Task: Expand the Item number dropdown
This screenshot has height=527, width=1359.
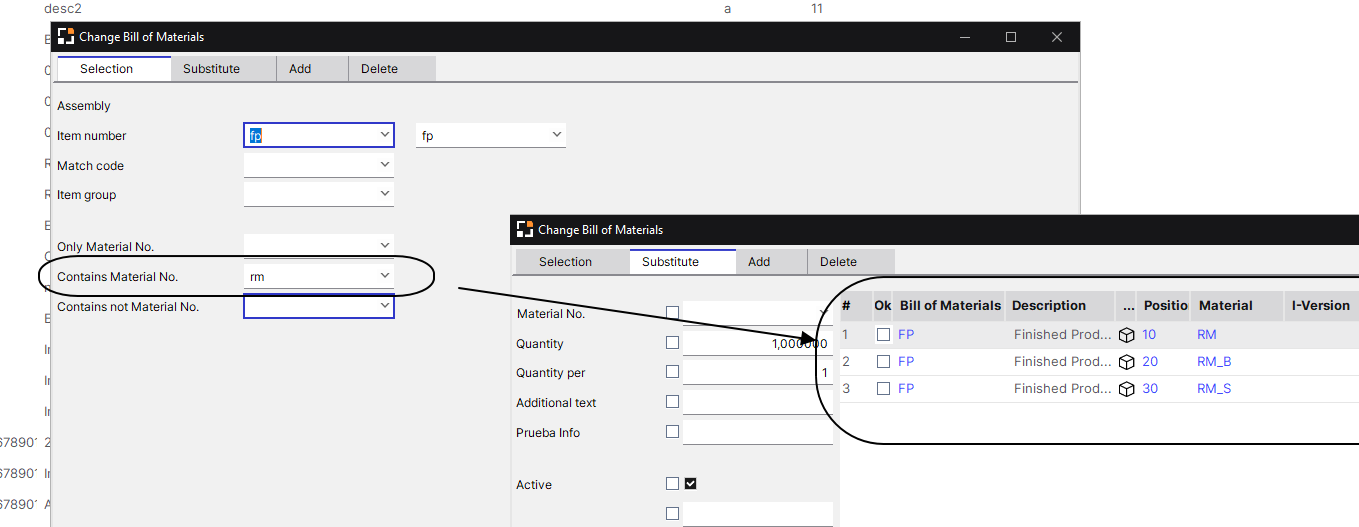Action: click(385, 135)
